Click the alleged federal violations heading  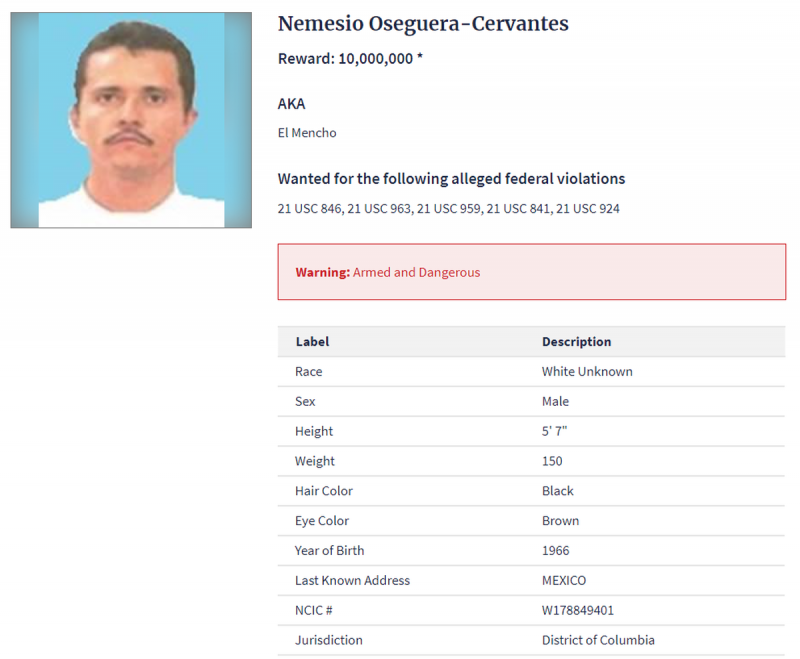[451, 179]
